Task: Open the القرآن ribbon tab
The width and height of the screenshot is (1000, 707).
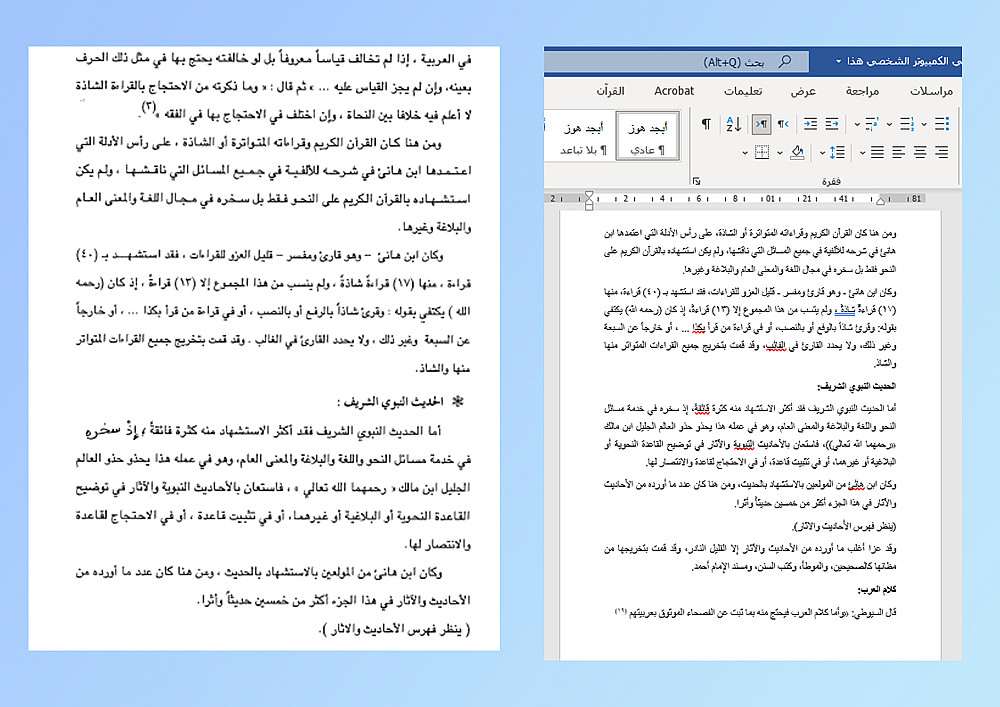Action: click(610, 91)
